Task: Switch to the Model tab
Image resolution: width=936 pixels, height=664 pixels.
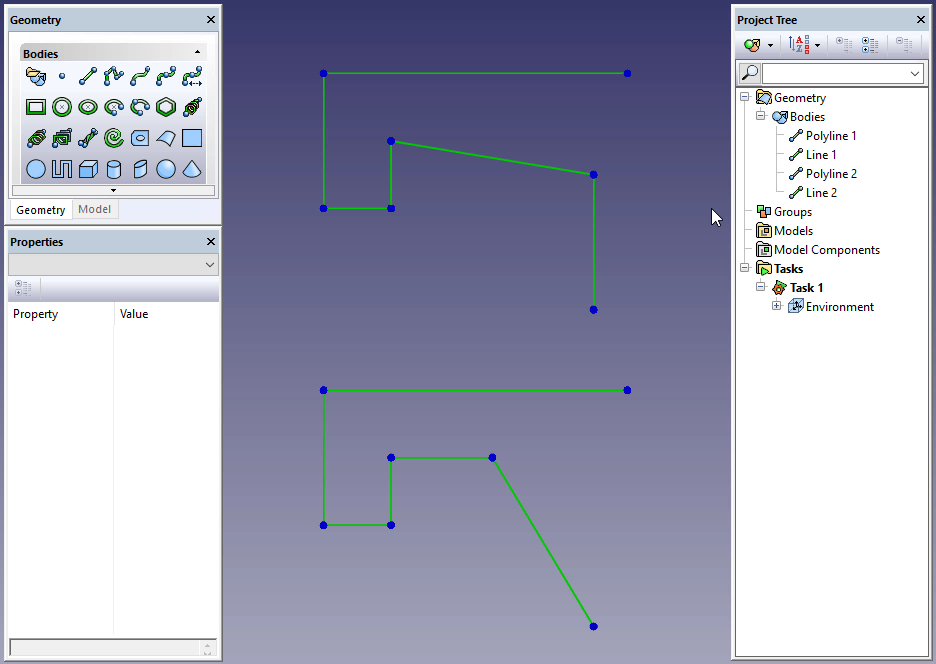Action: [x=95, y=210]
